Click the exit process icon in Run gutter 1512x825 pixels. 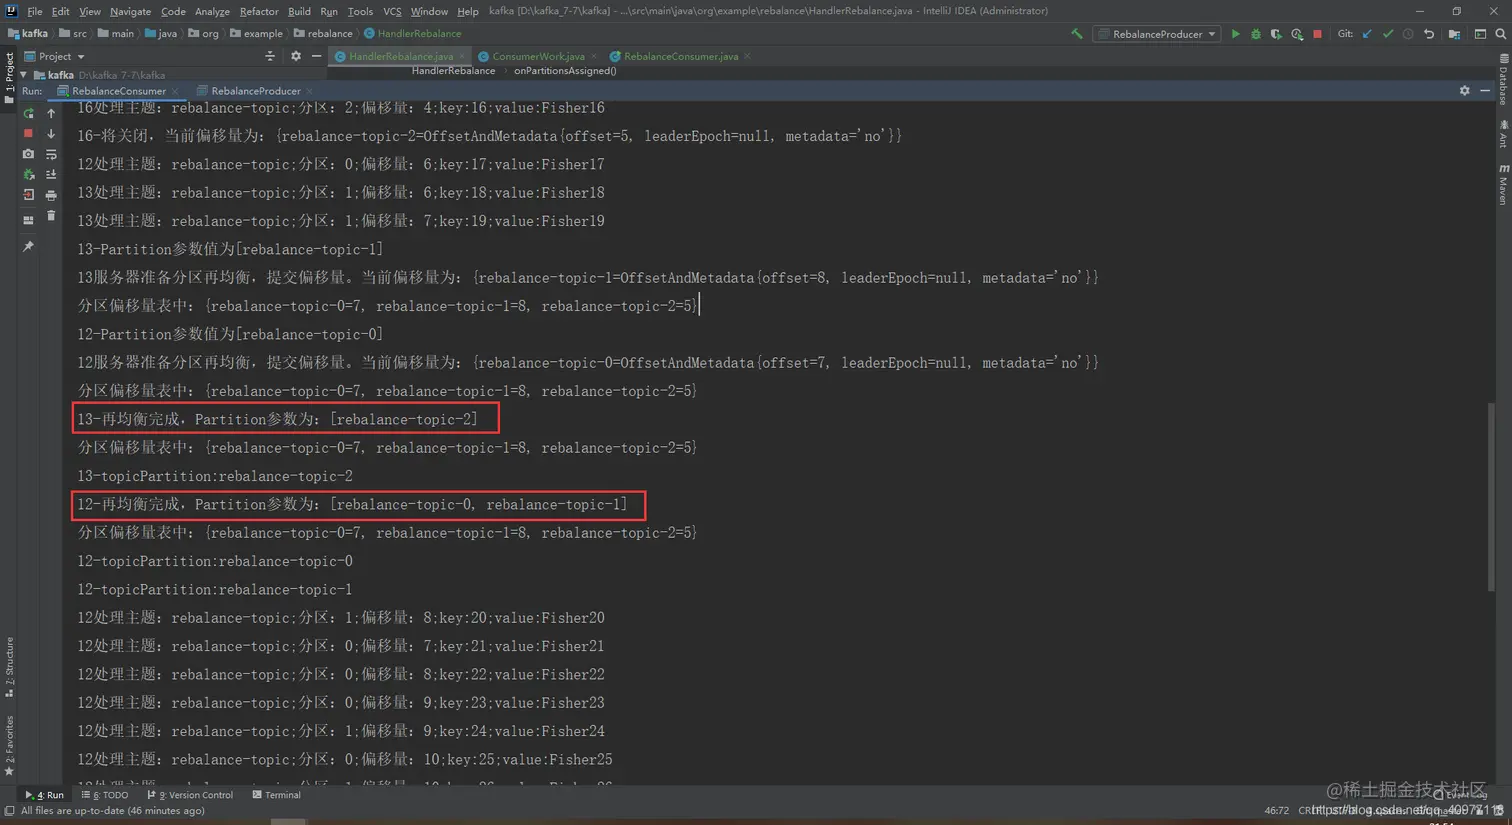pyautogui.click(x=28, y=195)
